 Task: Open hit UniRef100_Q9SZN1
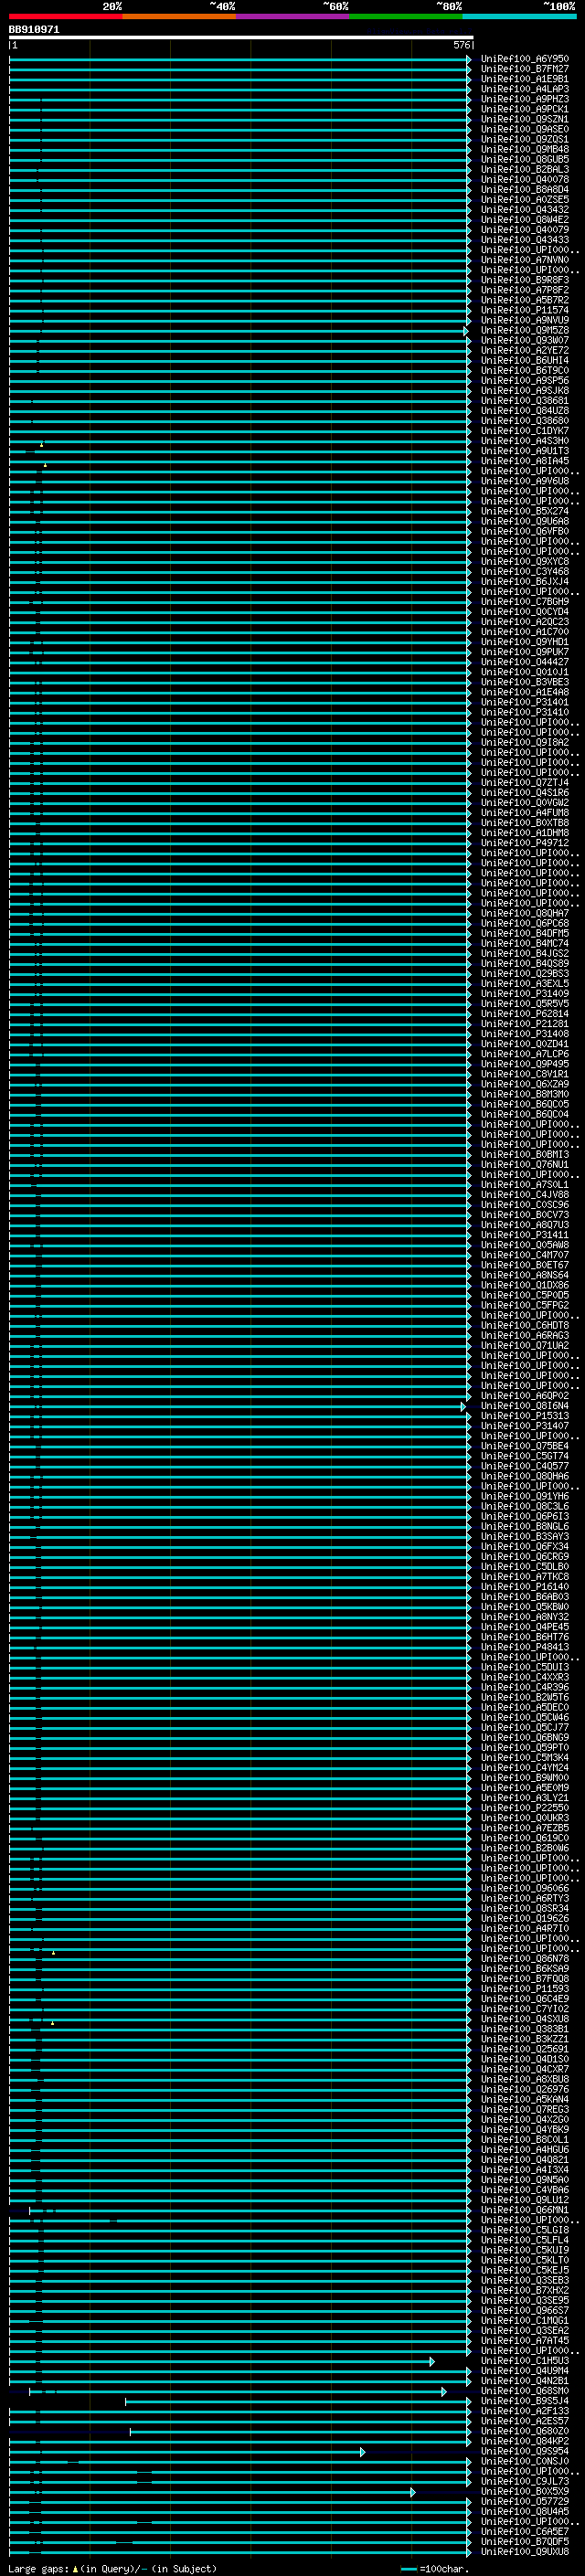click(x=525, y=119)
